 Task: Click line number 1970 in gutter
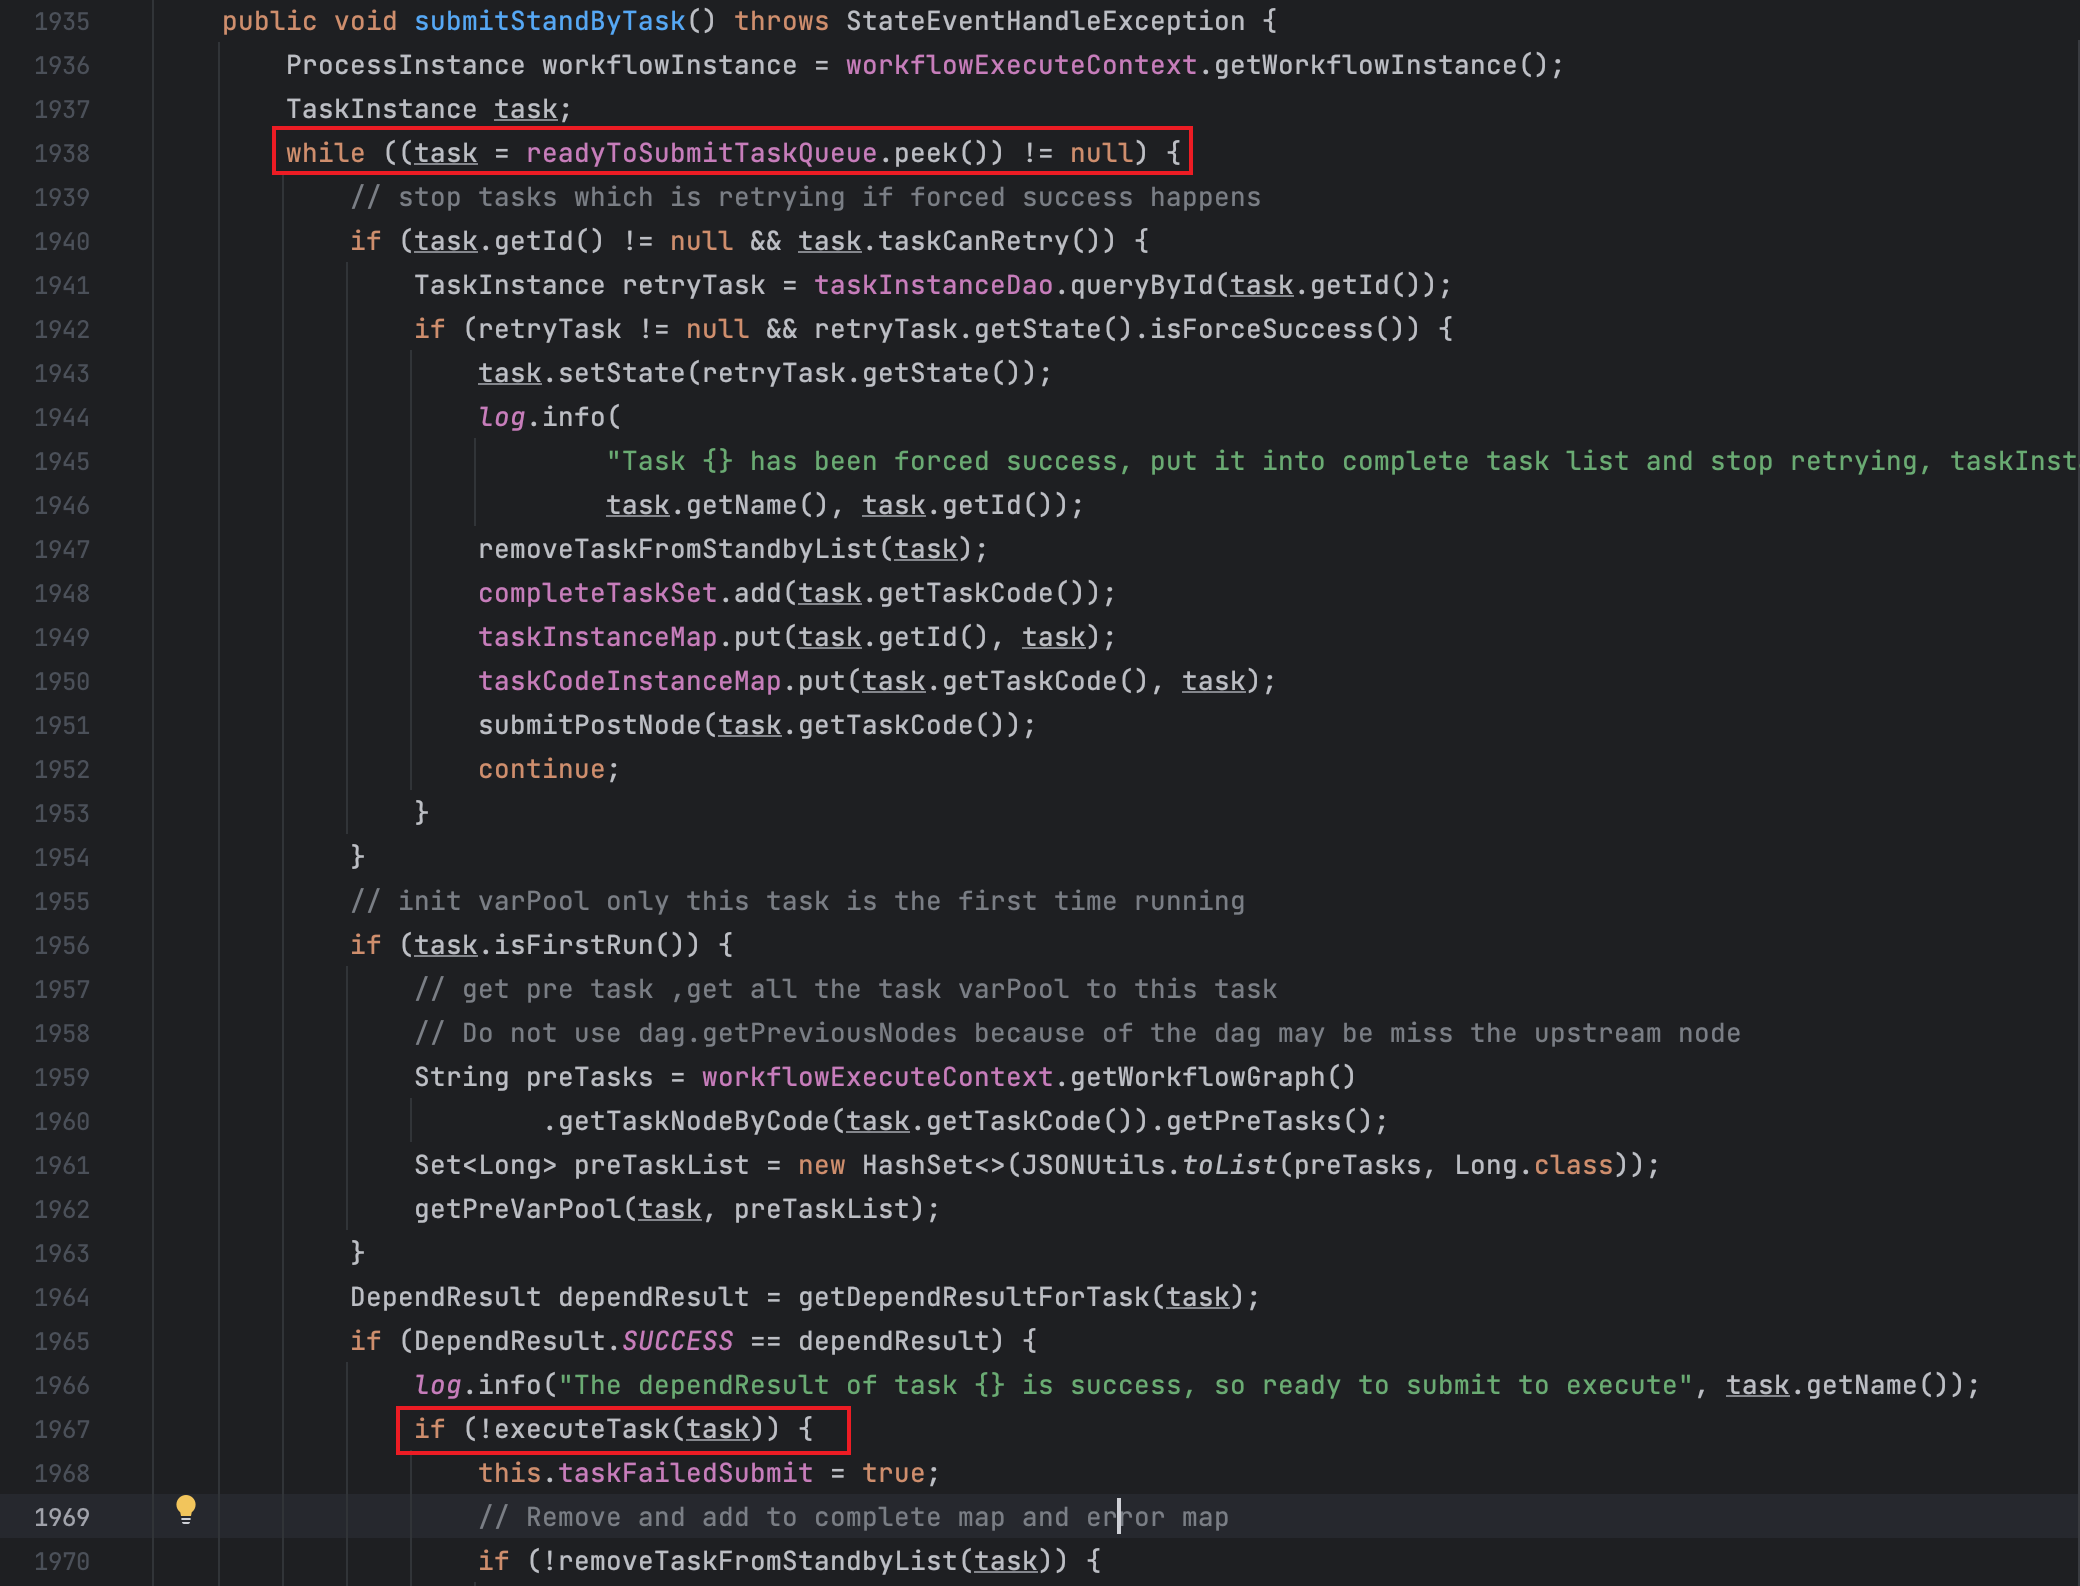[x=62, y=1561]
